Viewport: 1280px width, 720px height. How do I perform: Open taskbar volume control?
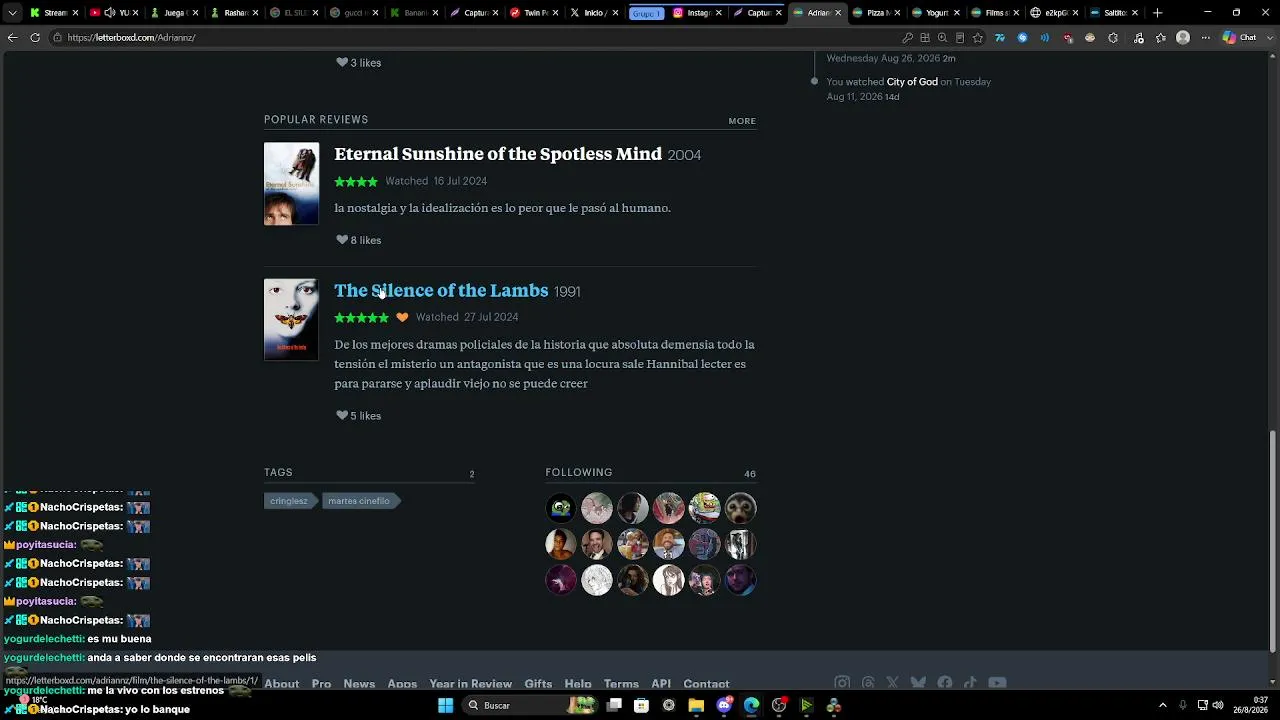(1218, 705)
